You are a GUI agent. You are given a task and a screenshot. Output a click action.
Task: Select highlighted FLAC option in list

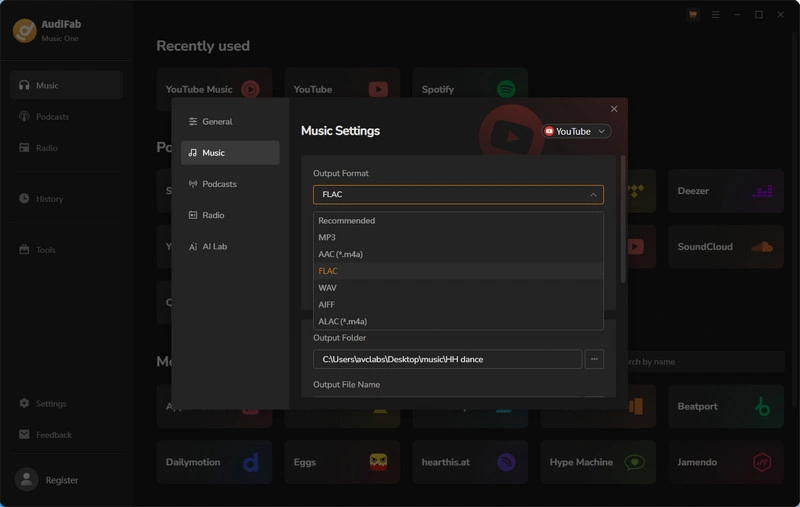[458, 271]
